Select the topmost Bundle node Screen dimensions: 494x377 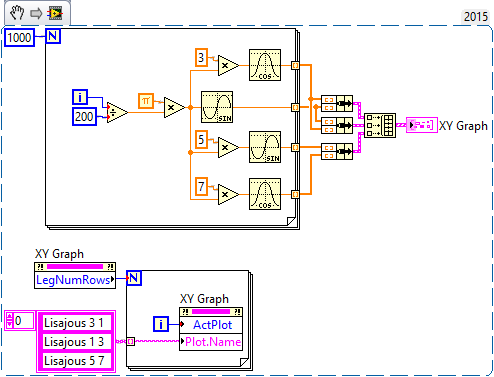click(337, 104)
